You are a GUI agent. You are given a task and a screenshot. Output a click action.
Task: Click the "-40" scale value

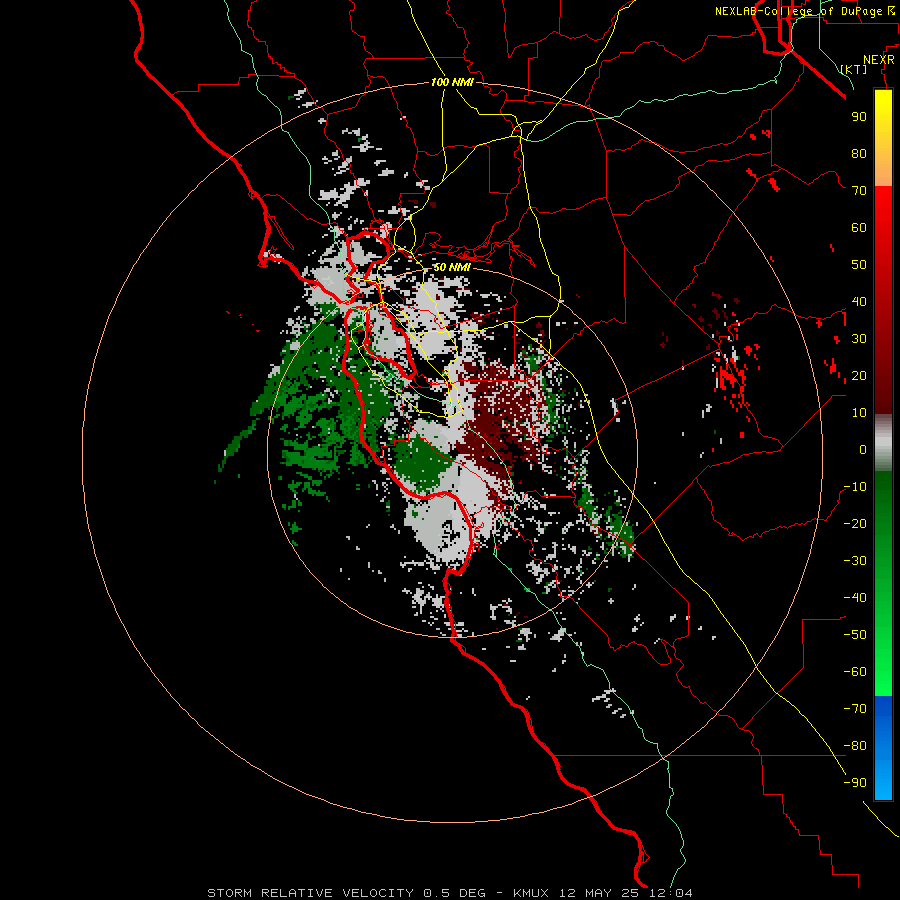855,598
